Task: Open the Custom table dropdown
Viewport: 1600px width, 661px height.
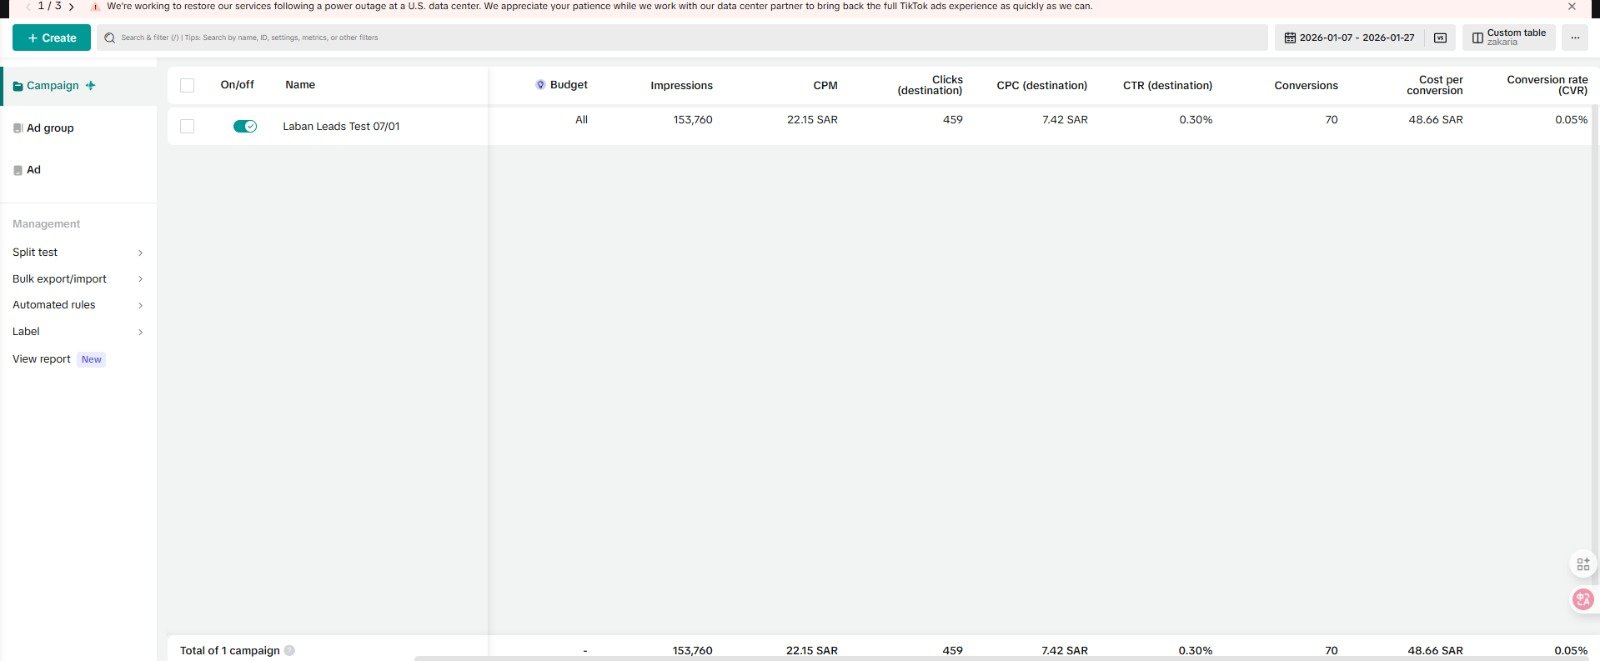Action: 1508,38
